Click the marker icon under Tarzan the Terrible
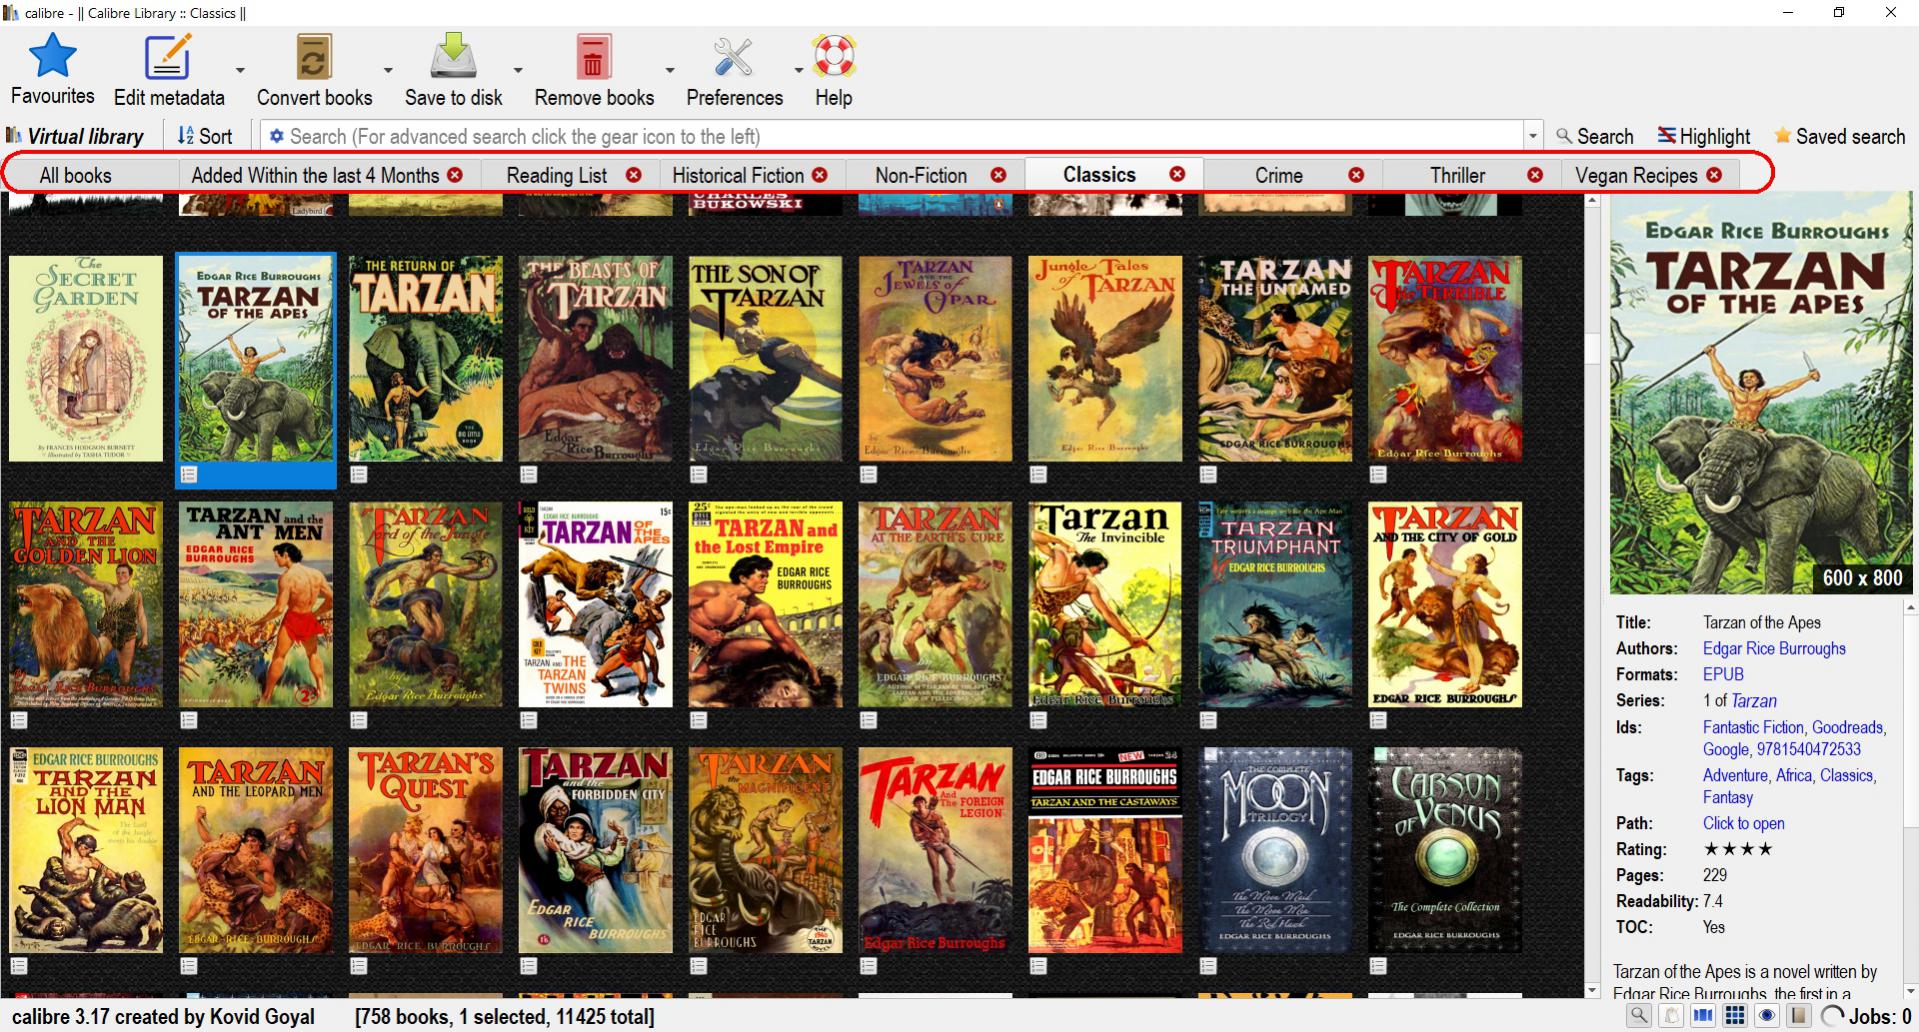Screen dimensions: 1919x1032 (1378, 474)
